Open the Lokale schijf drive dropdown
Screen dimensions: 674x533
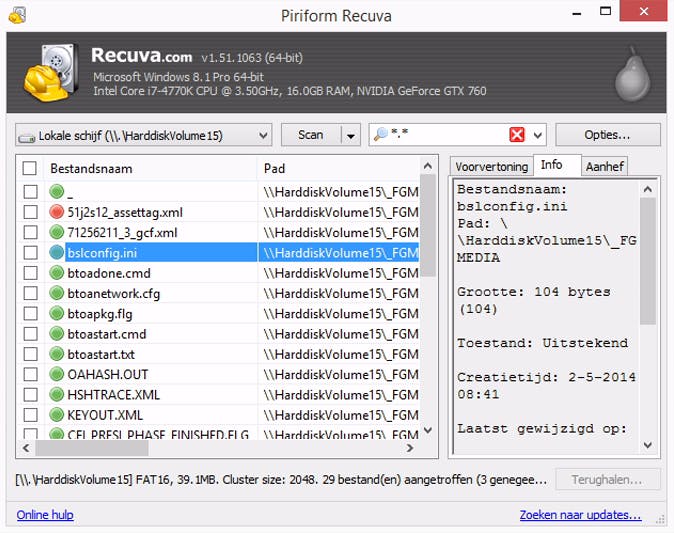point(144,135)
